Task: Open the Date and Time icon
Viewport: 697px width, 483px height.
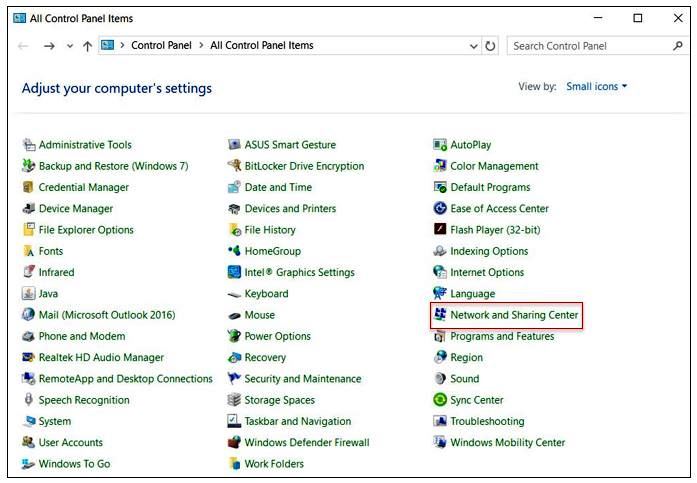Action: (x=234, y=187)
